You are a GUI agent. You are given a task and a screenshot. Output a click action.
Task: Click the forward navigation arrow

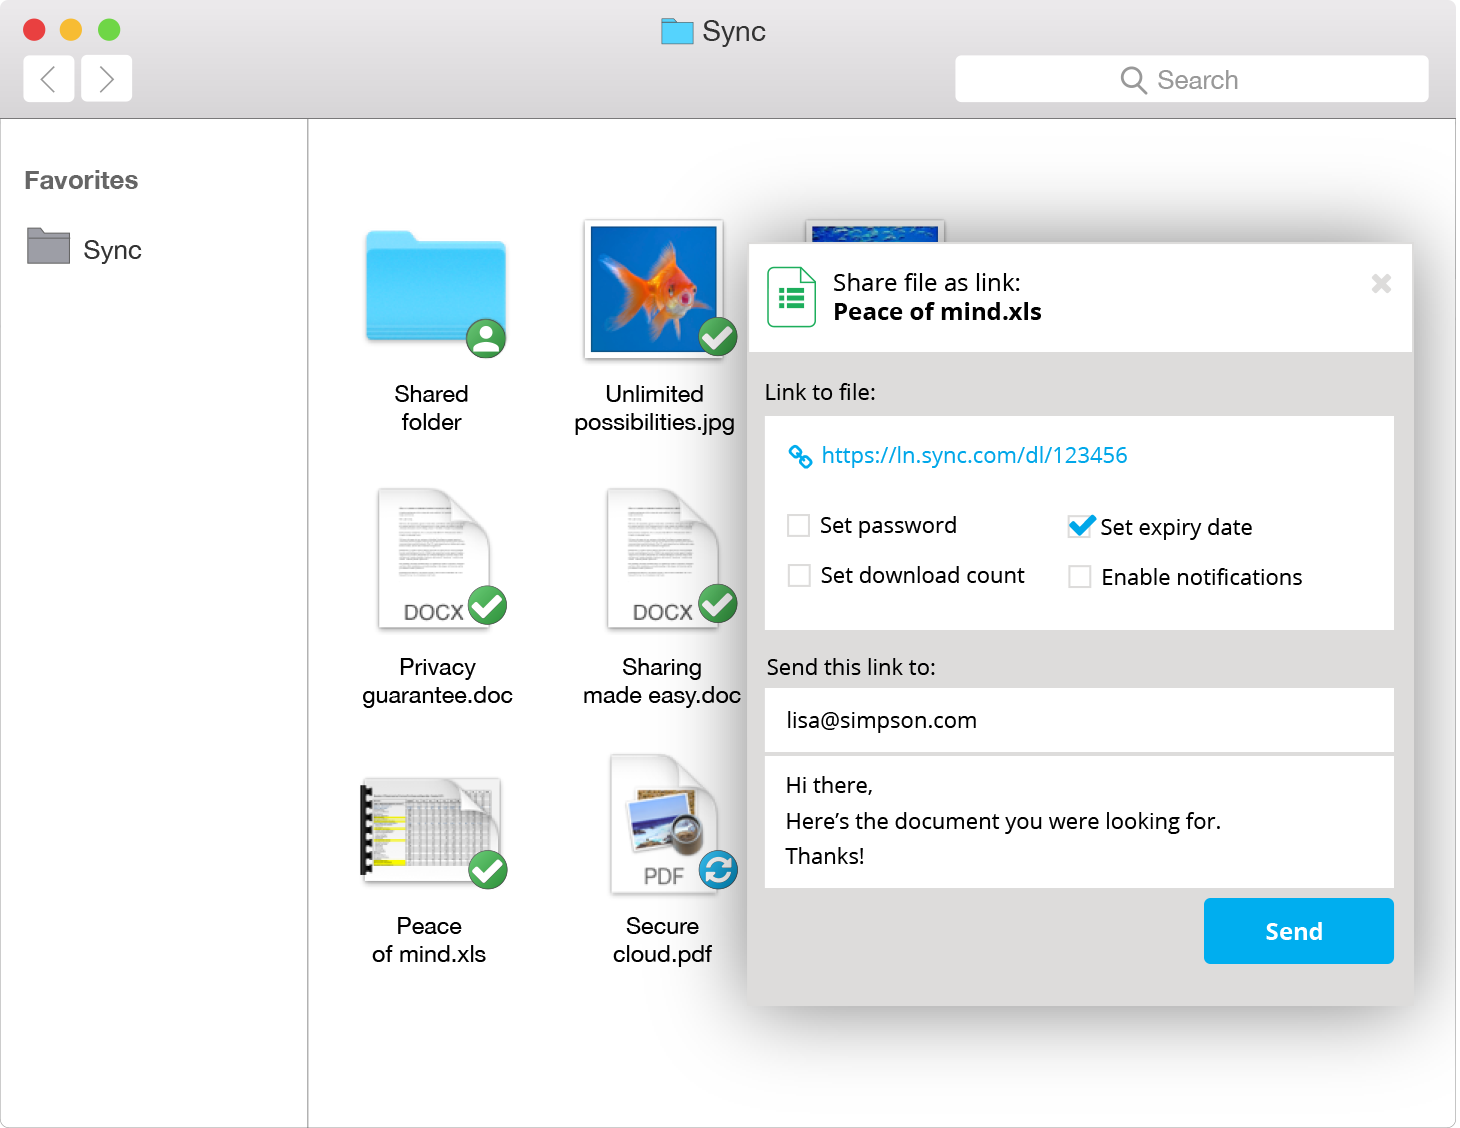106,78
